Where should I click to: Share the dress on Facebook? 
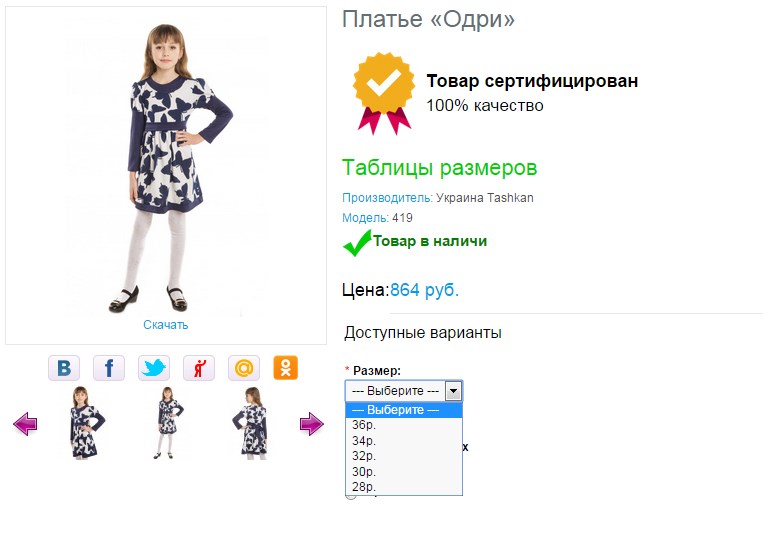click(109, 368)
